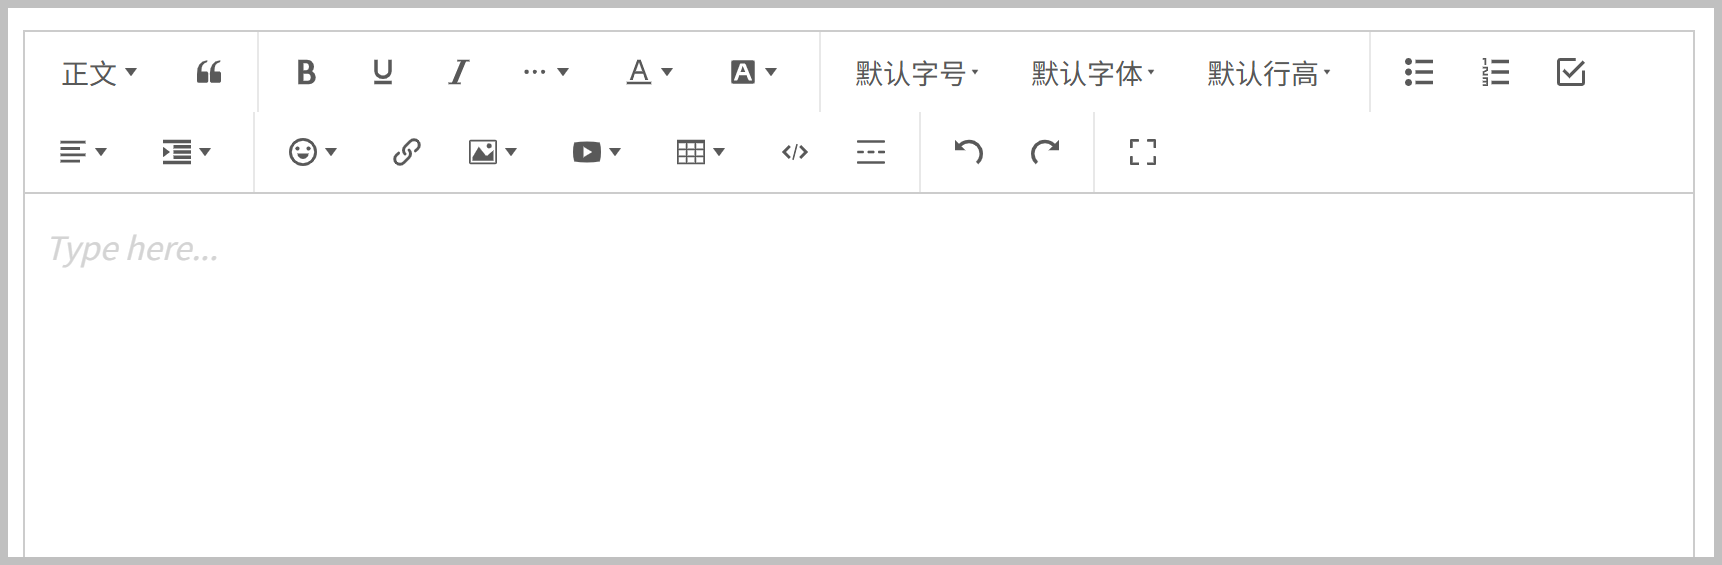Viewport: 1722px width, 565px height.
Task: Open the 默认字体 font family dropdown
Action: click(x=1092, y=73)
